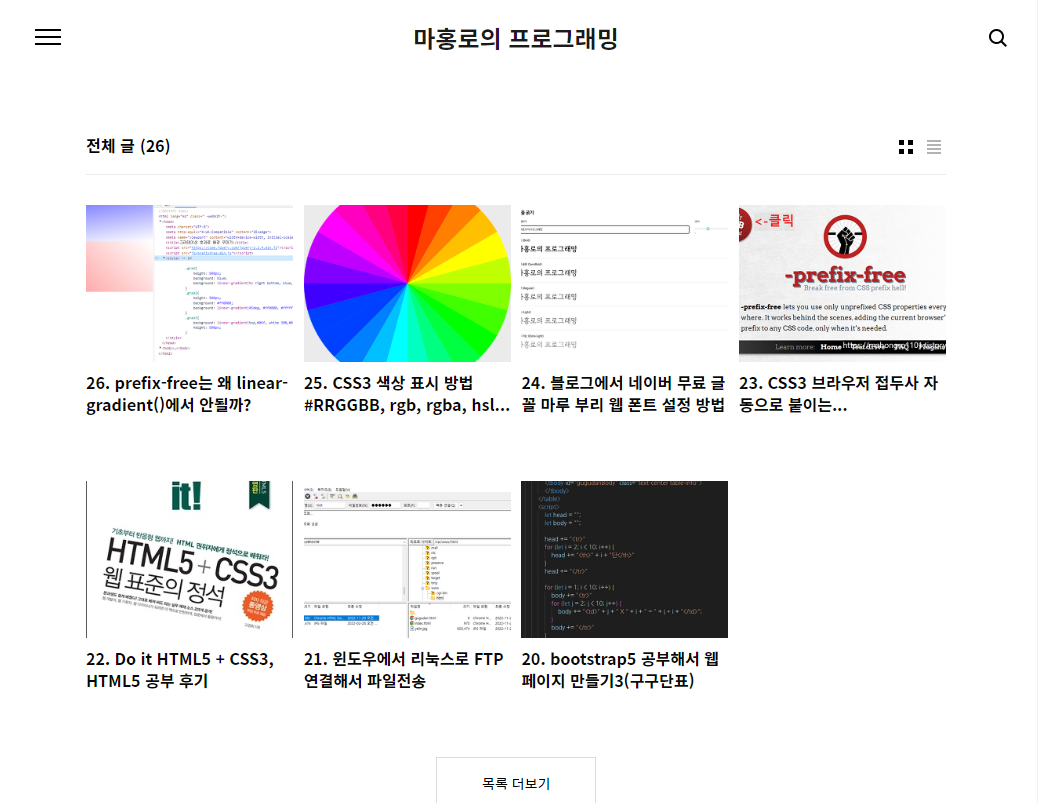Open the search icon
Viewport: 1038px width, 803px height.
coord(998,38)
